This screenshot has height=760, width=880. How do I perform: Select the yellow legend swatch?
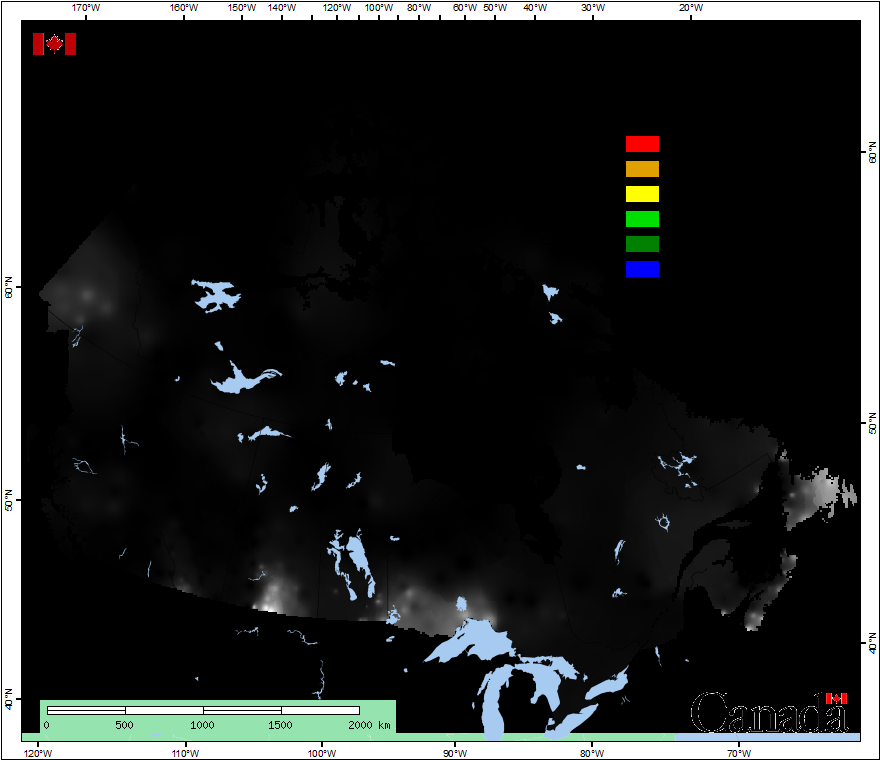pos(642,194)
